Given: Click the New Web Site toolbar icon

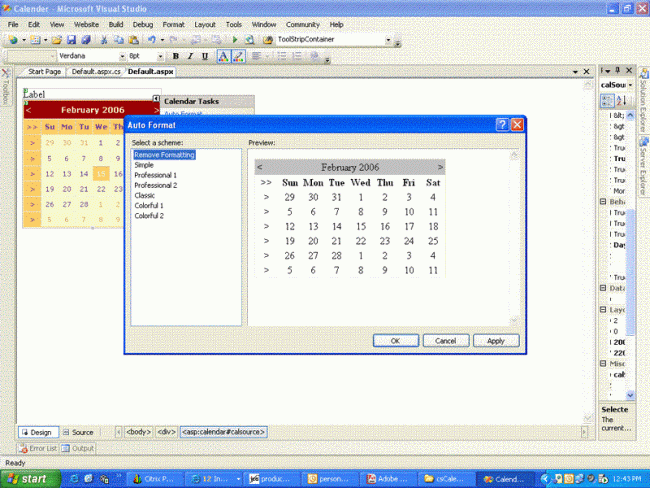Looking at the screenshot, I should click(13, 39).
